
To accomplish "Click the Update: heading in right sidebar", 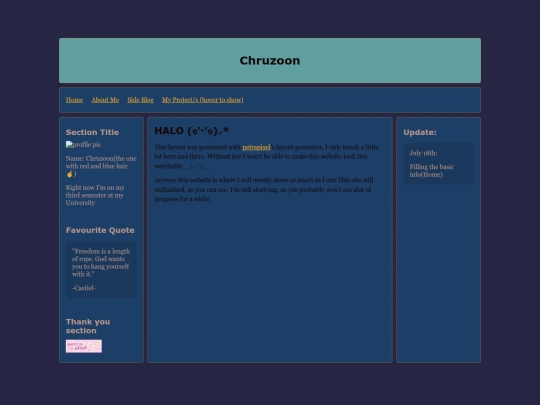I will pos(420,132).
